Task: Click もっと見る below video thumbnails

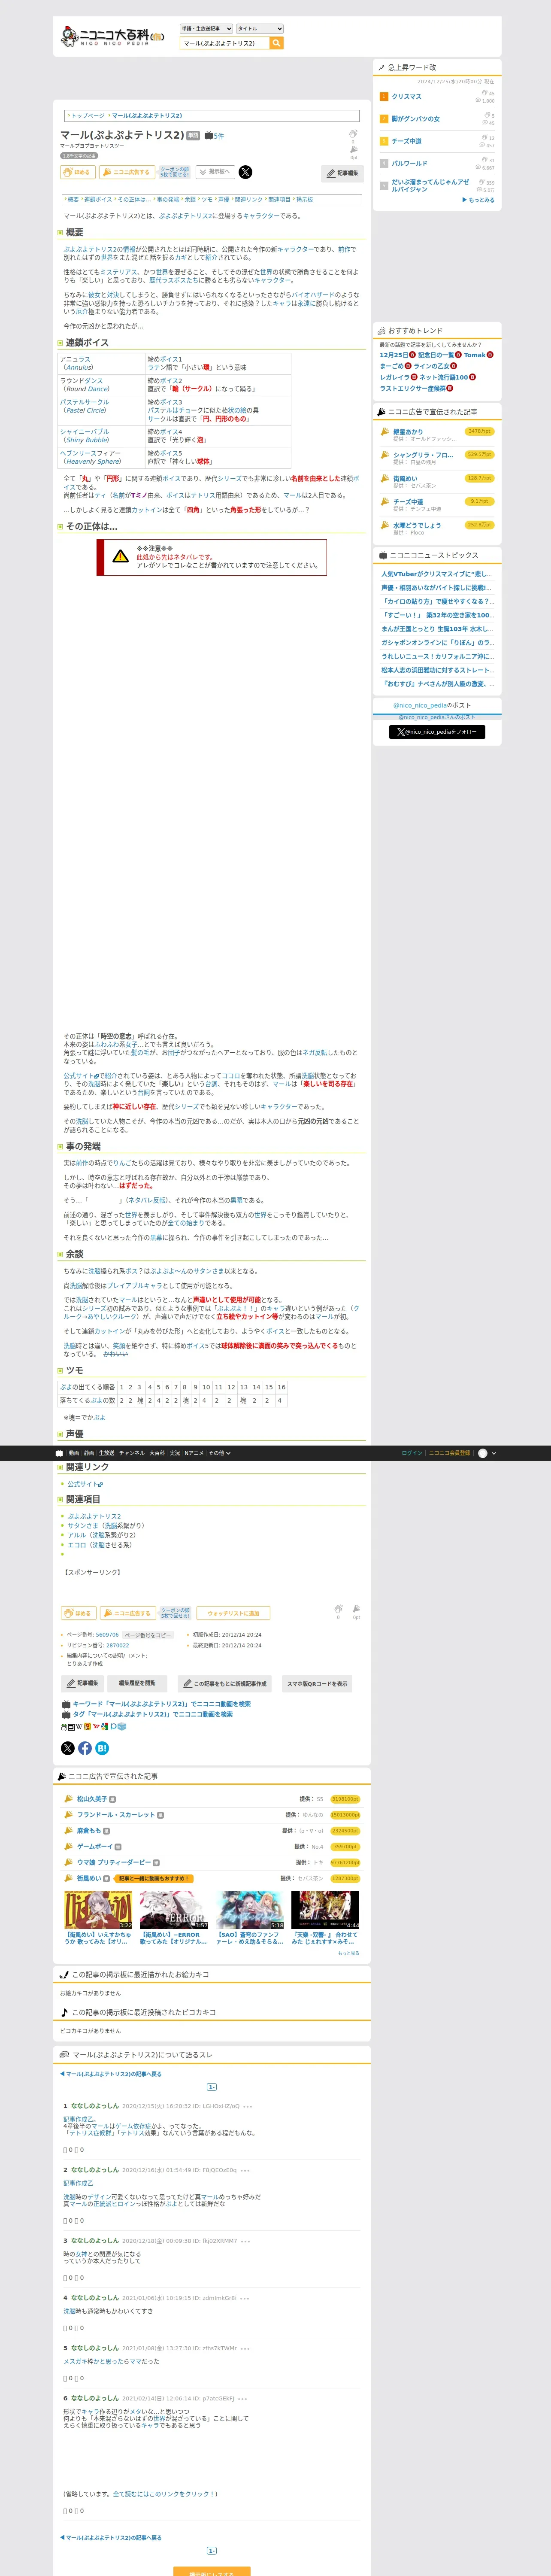Action: (x=348, y=1953)
